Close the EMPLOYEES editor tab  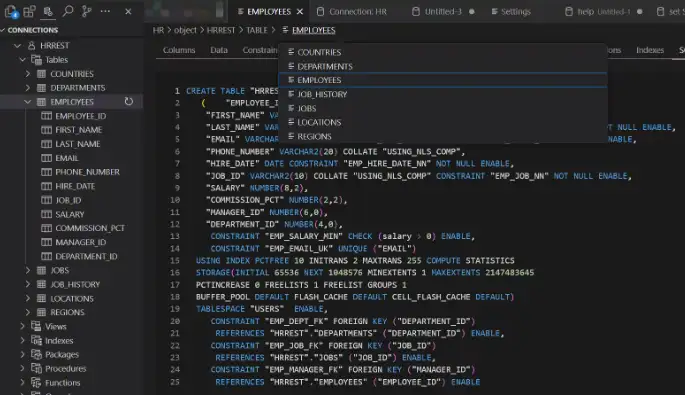[x=300, y=12]
